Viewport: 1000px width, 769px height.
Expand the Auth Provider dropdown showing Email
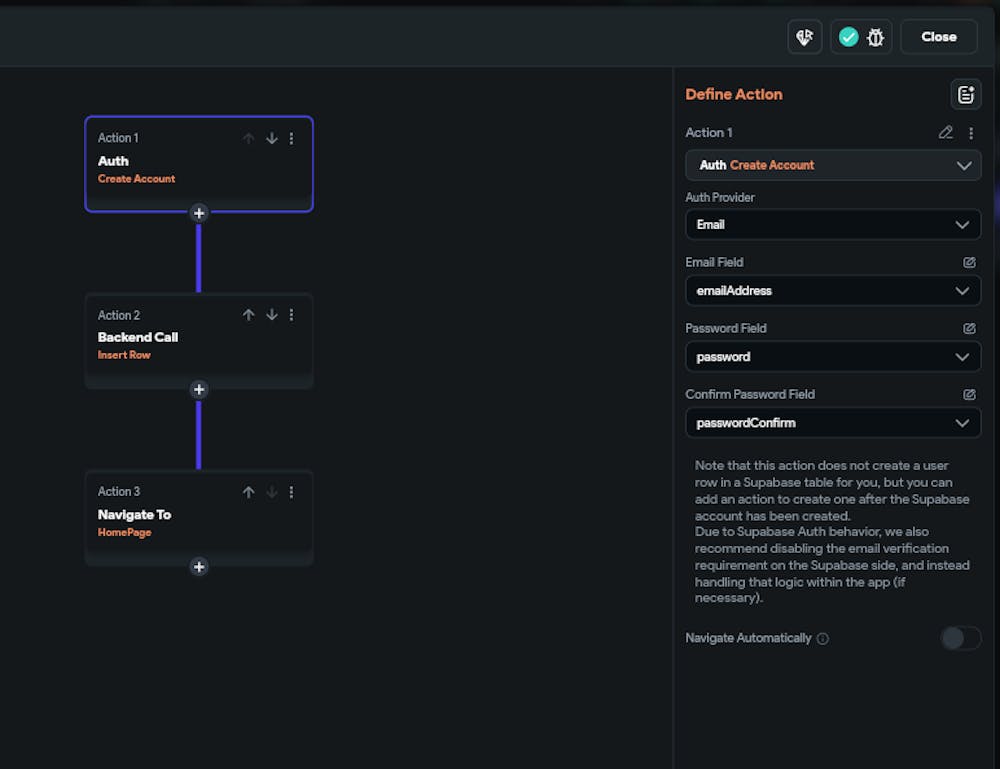point(833,225)
